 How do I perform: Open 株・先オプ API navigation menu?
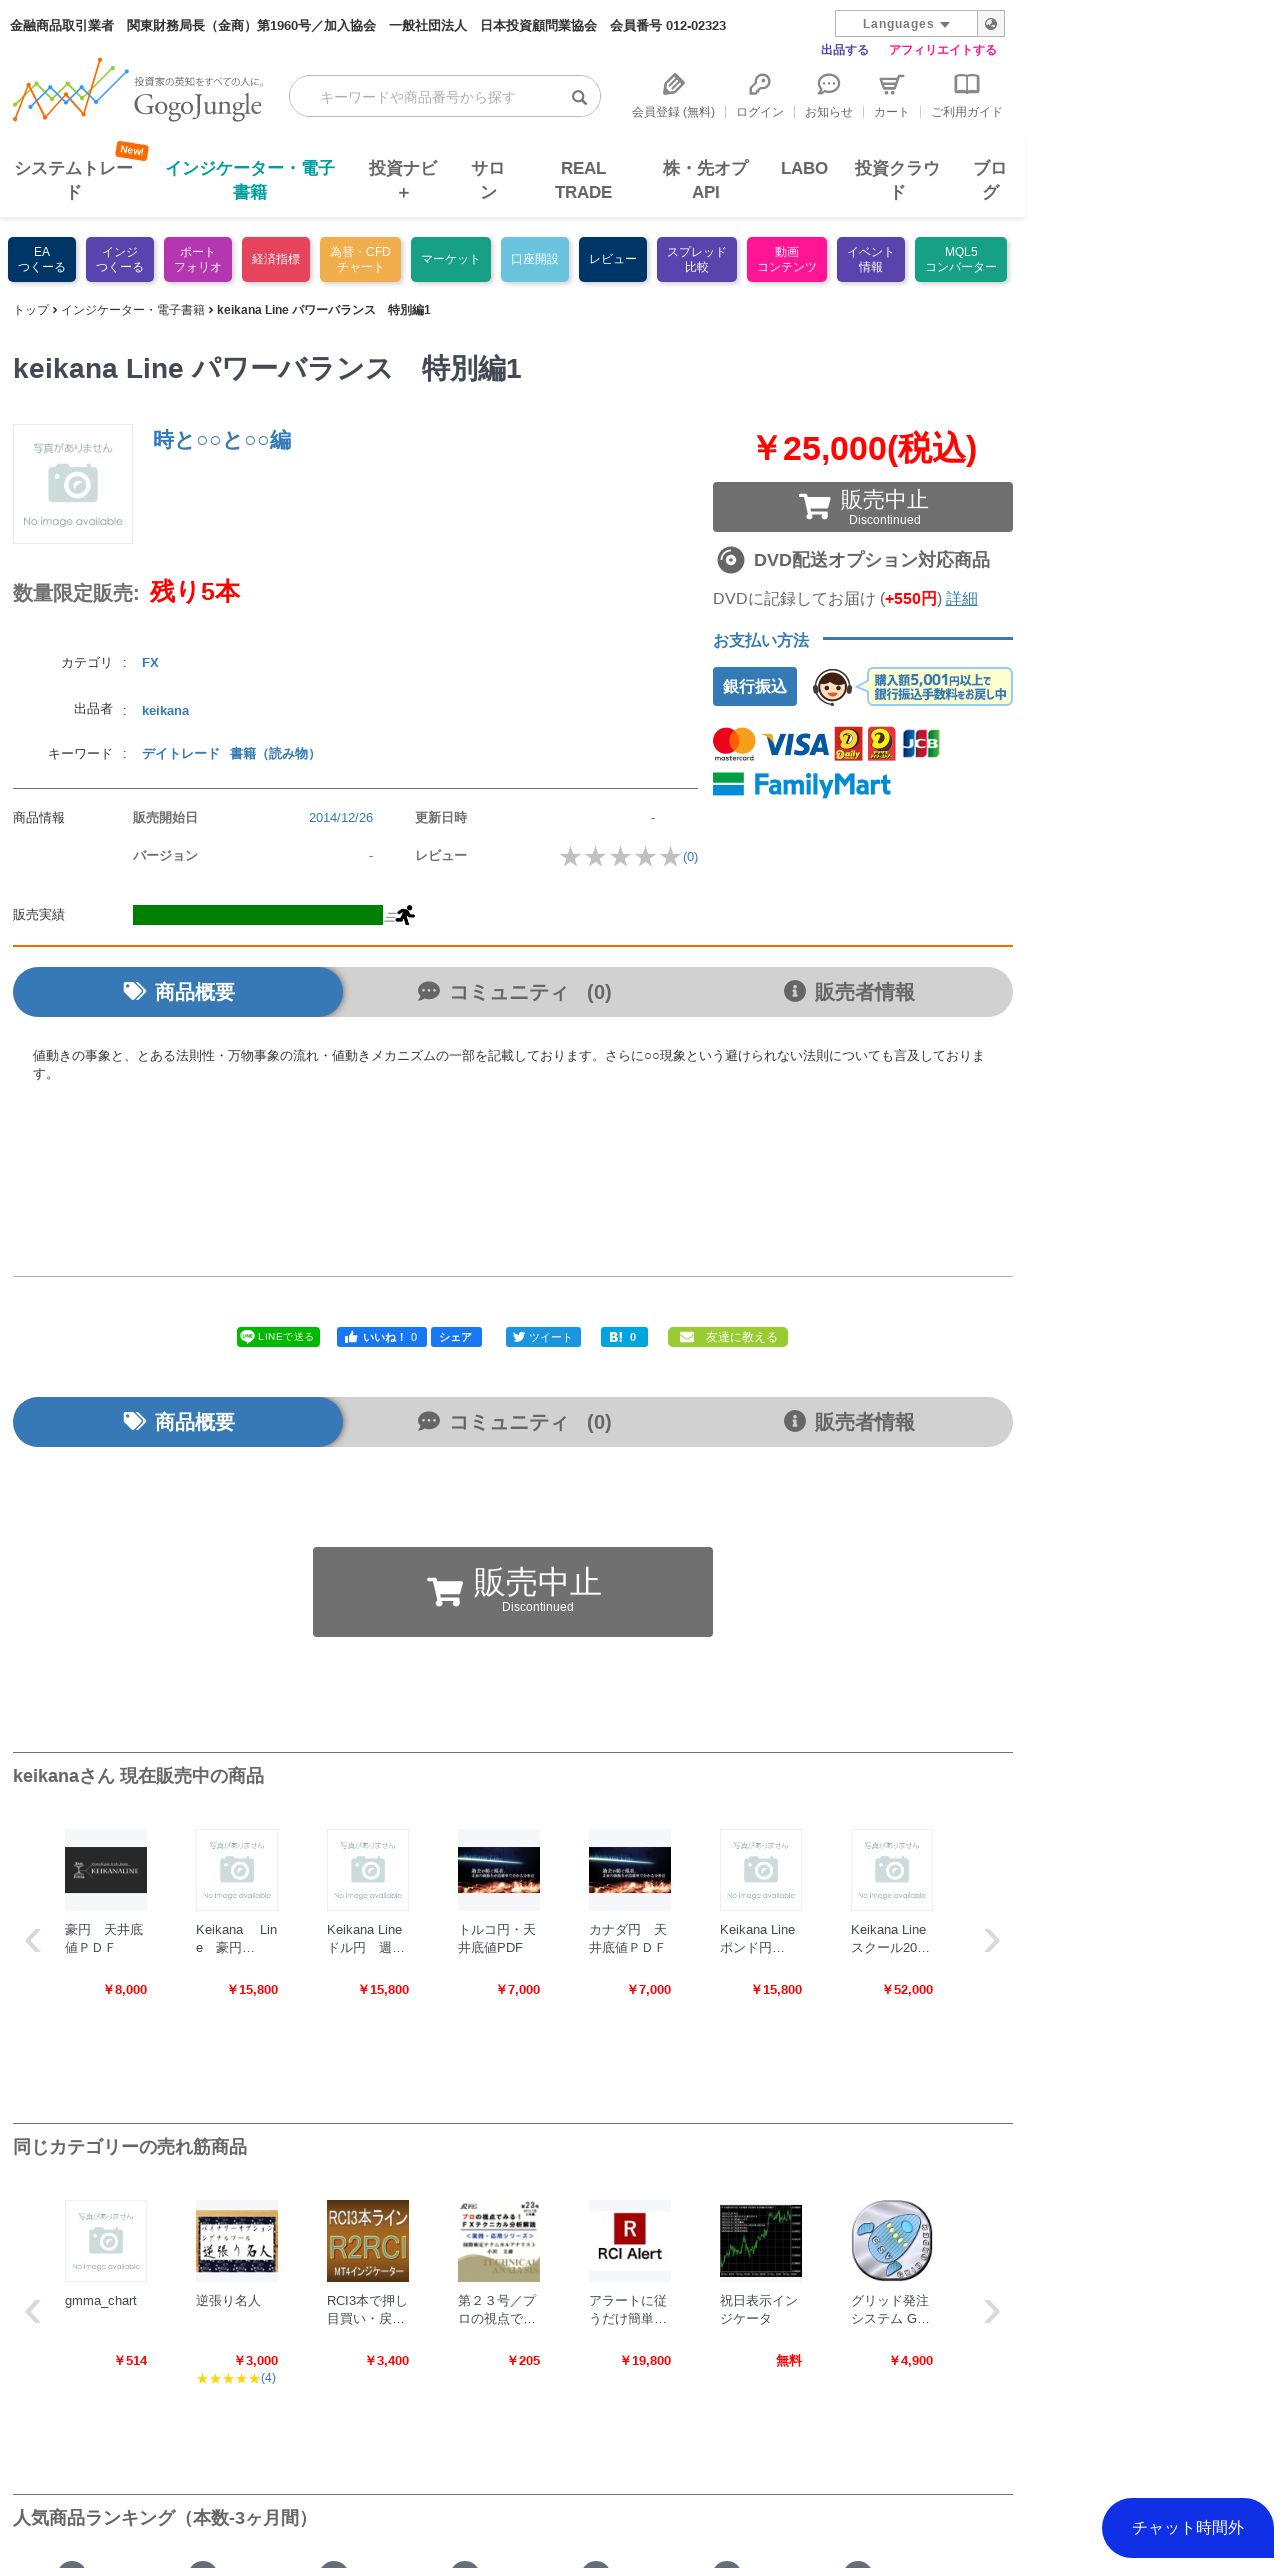tap(705, 180)
